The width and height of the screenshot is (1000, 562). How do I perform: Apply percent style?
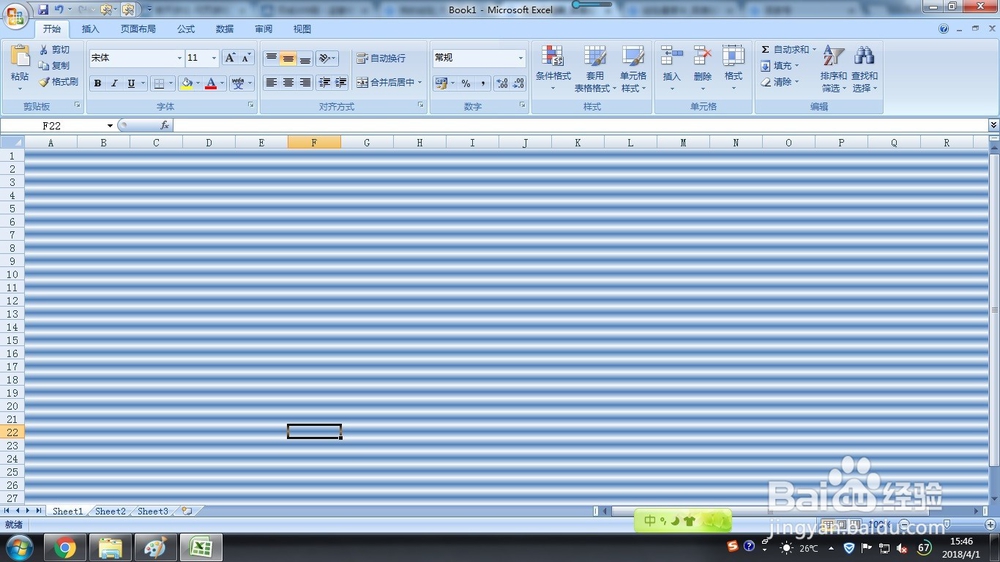tap(466, 83)
